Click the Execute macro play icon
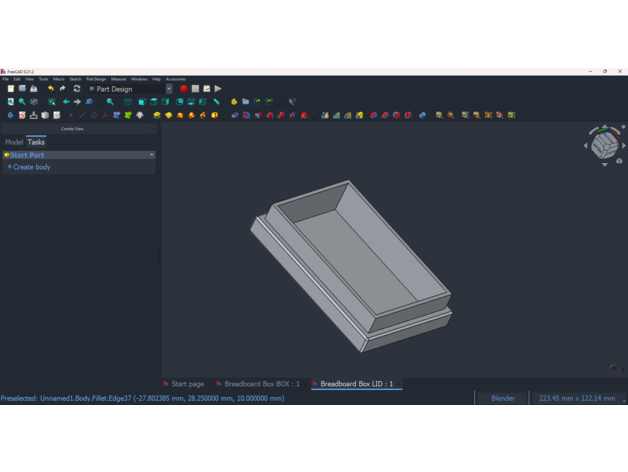The width and height of the screenshot is (628, 472). [218, 89]
